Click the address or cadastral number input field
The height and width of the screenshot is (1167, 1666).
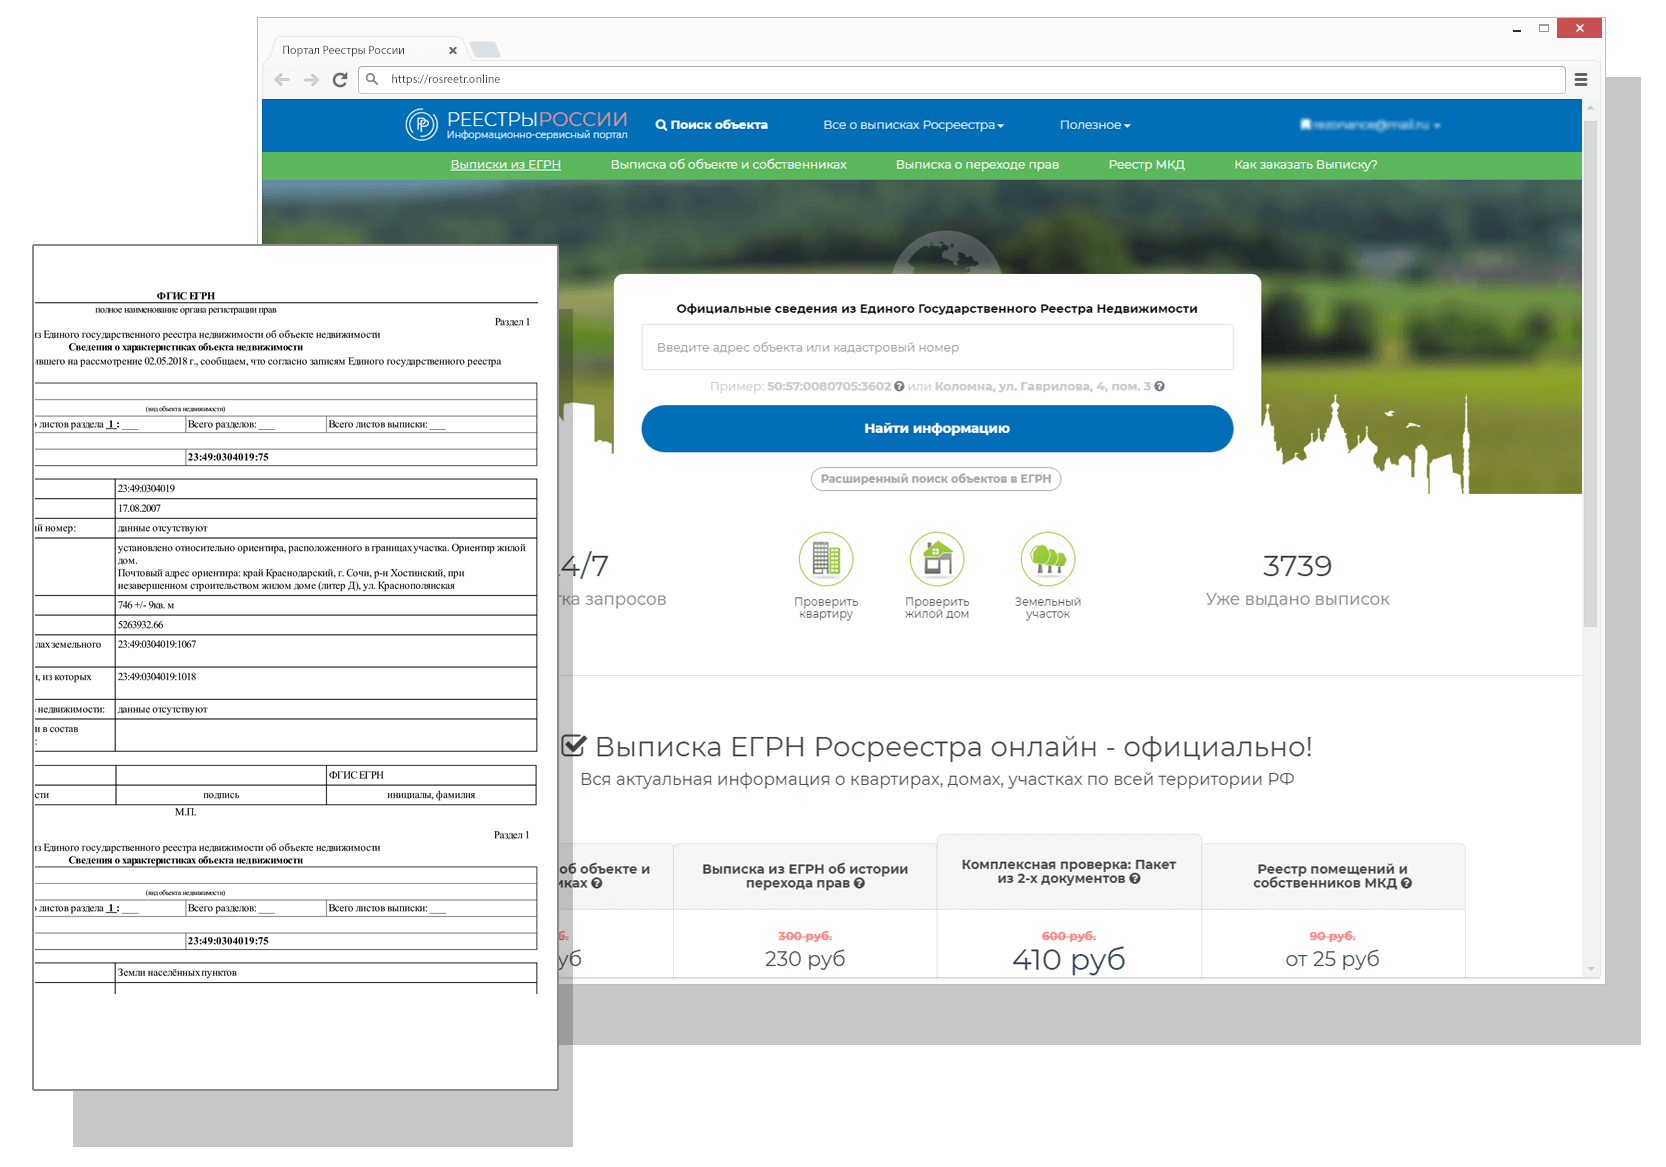[937, 348]
